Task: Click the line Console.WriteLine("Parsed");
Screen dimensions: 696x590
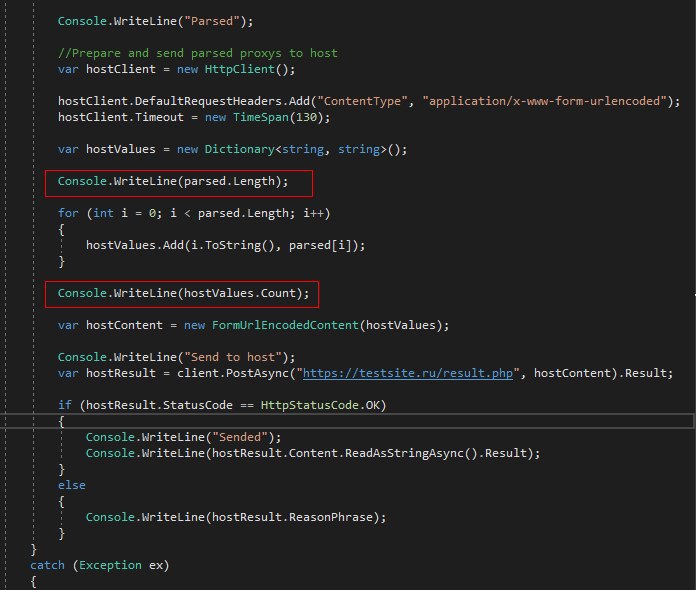Action: coord(155,21)
